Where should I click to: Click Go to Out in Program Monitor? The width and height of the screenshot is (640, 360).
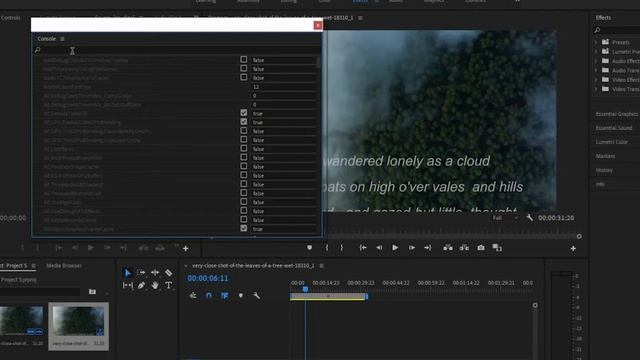pyautogui.click(x=427, y=248)
